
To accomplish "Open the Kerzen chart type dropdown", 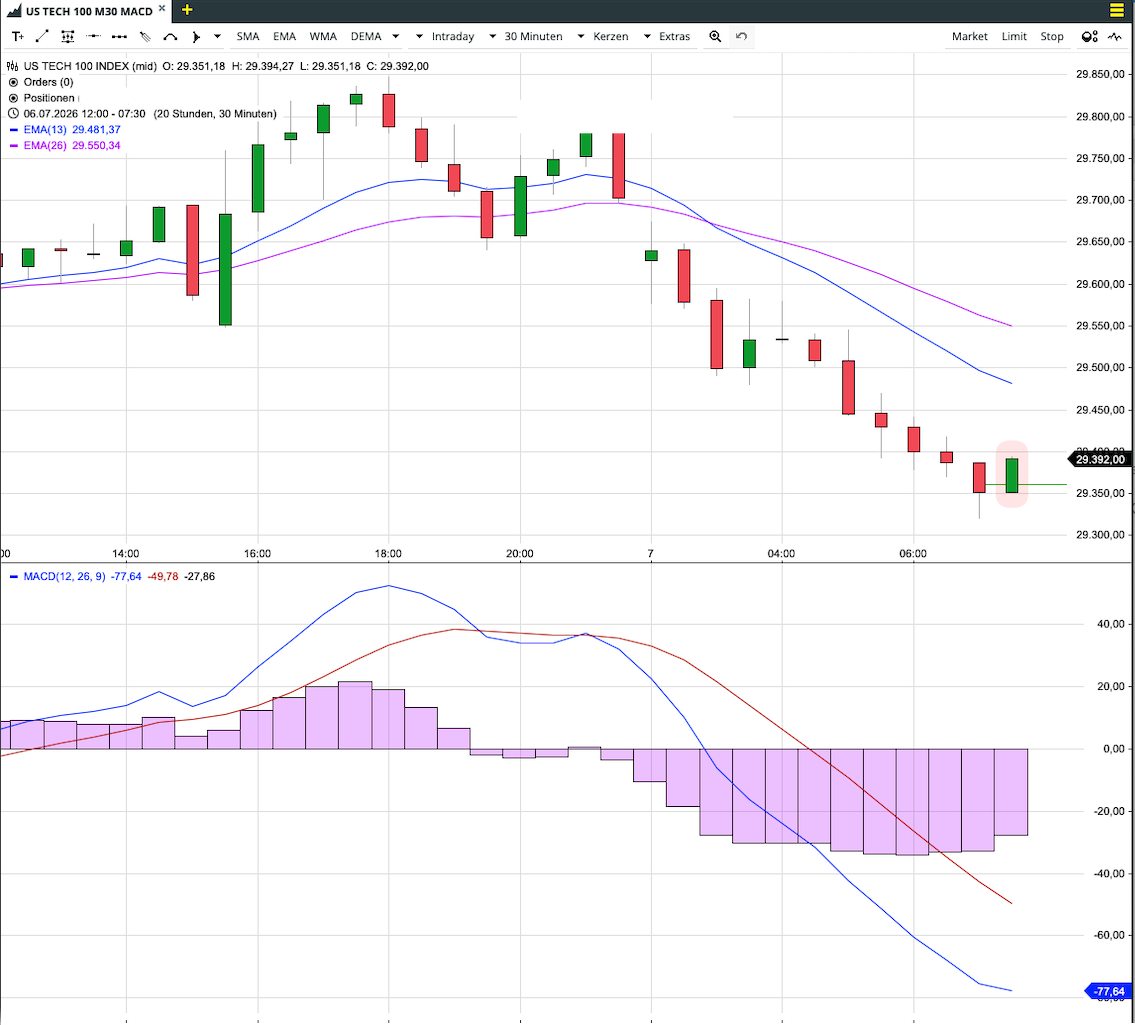I will pyautogui.click(x=603, y=36).
